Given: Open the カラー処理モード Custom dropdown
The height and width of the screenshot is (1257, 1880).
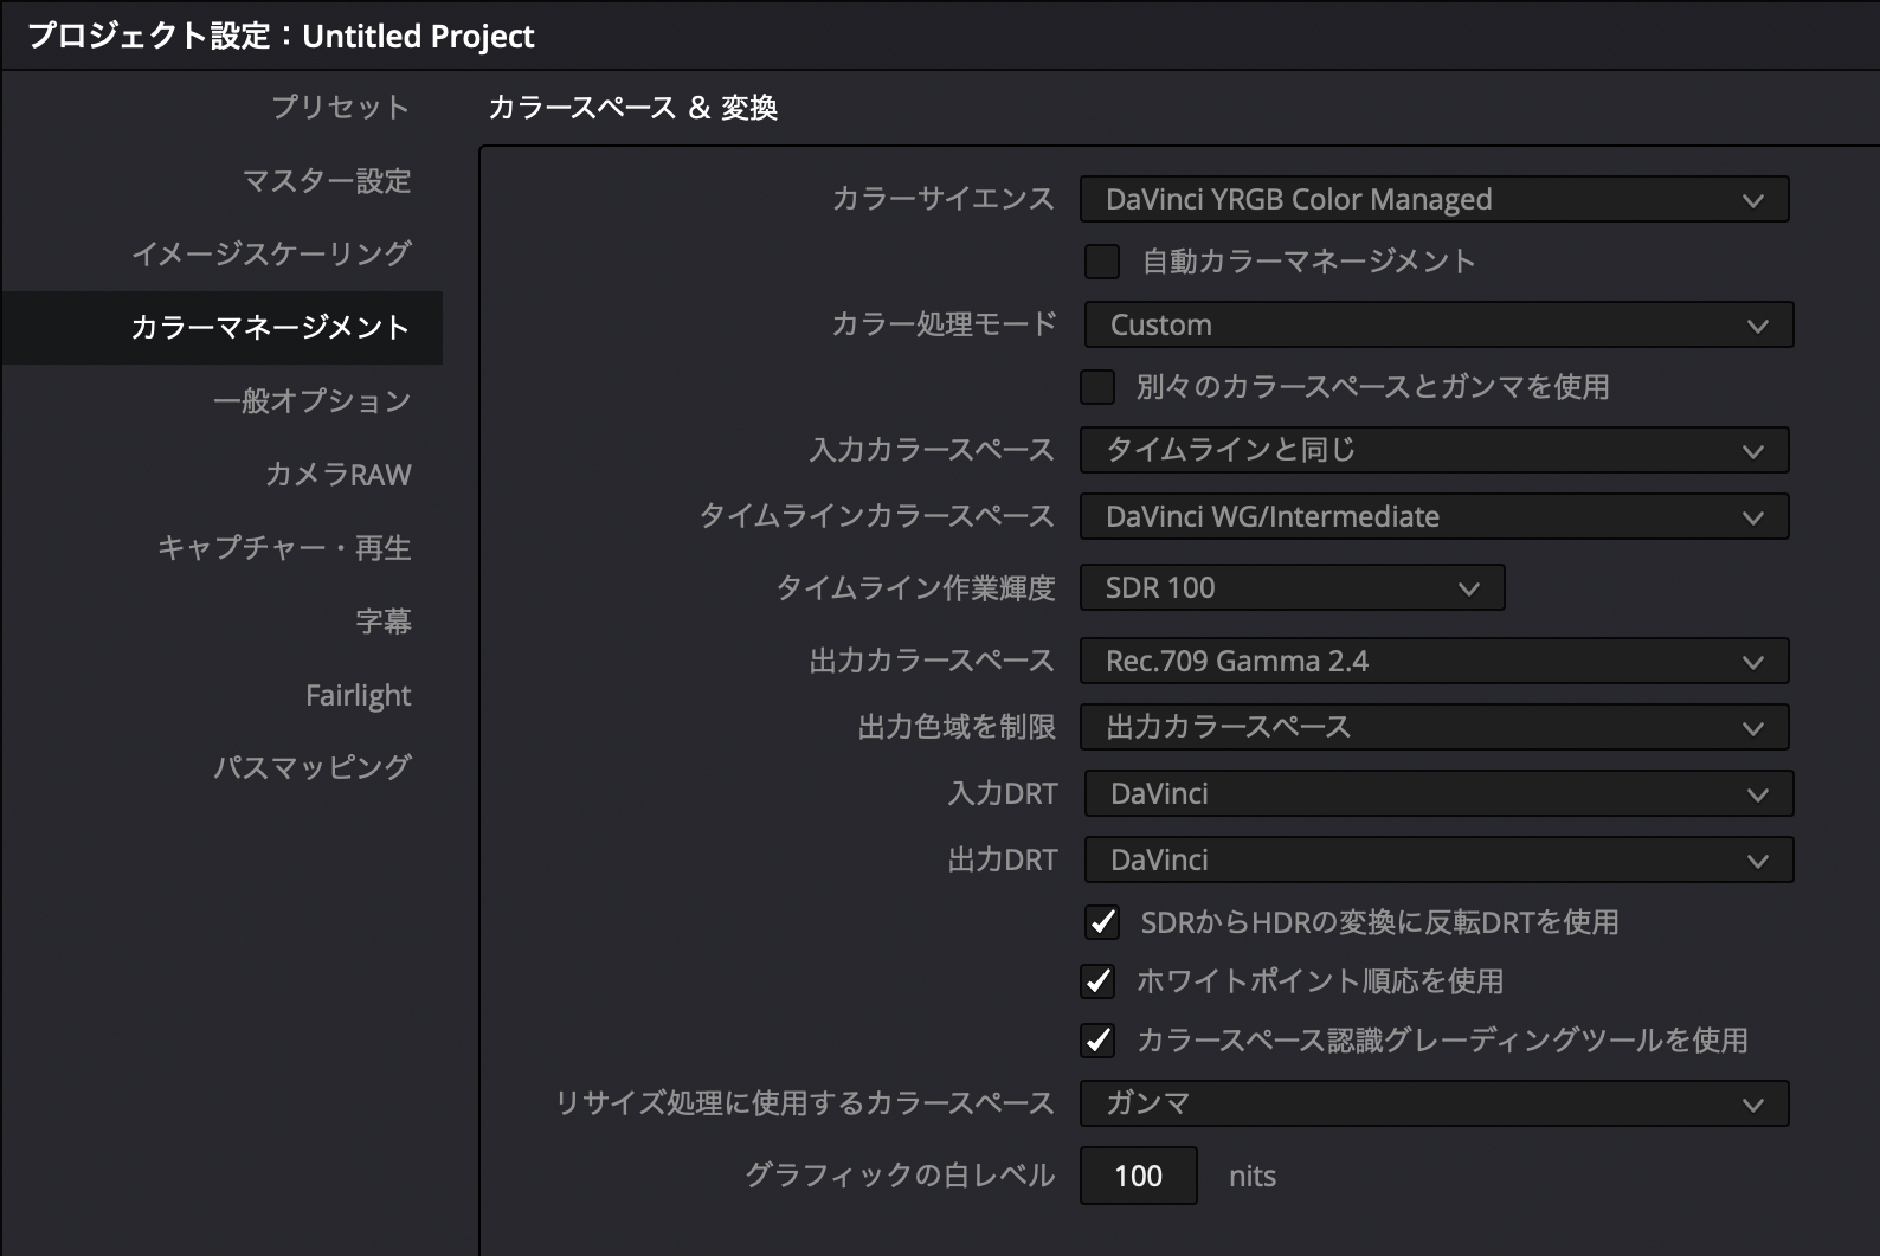Looking at the screenshot, I should [1439, 325].
